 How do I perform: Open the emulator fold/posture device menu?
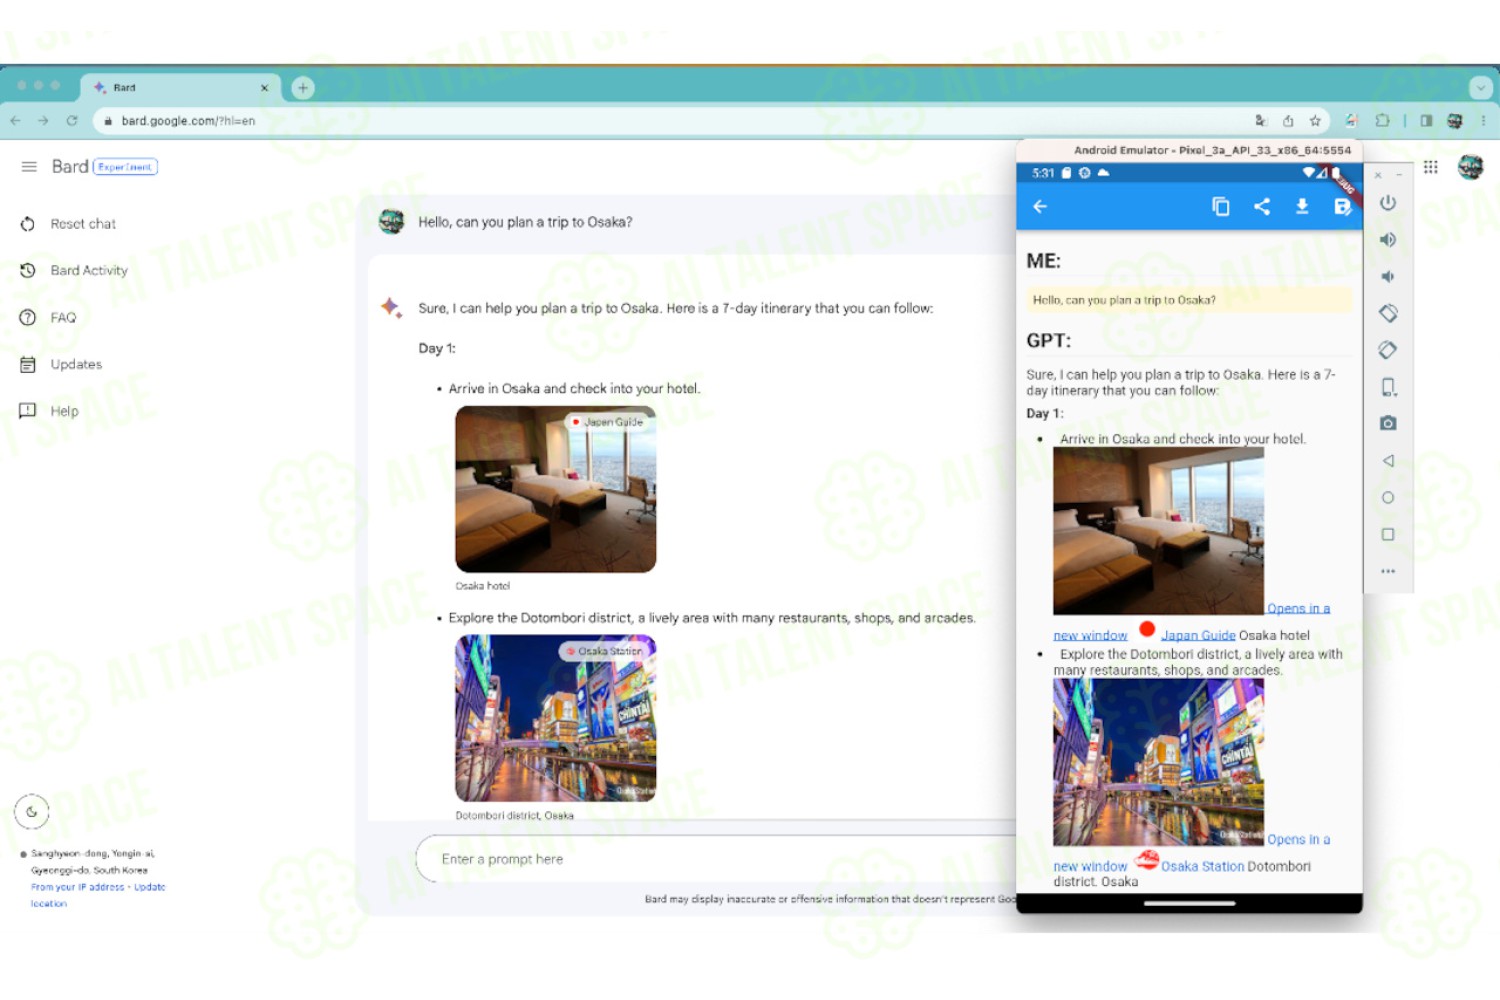(1388, 387)
